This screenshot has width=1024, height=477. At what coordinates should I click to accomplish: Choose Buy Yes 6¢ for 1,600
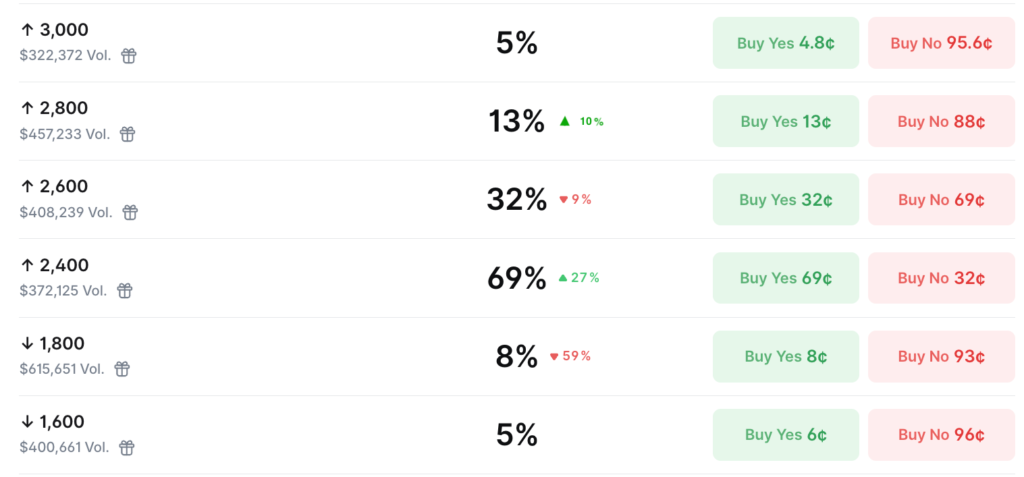pos(785,435)
